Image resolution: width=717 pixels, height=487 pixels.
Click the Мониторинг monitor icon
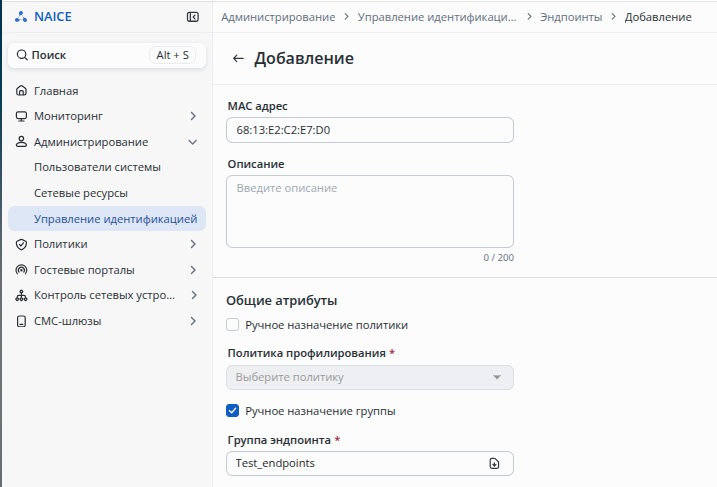(x=22, y=116)
